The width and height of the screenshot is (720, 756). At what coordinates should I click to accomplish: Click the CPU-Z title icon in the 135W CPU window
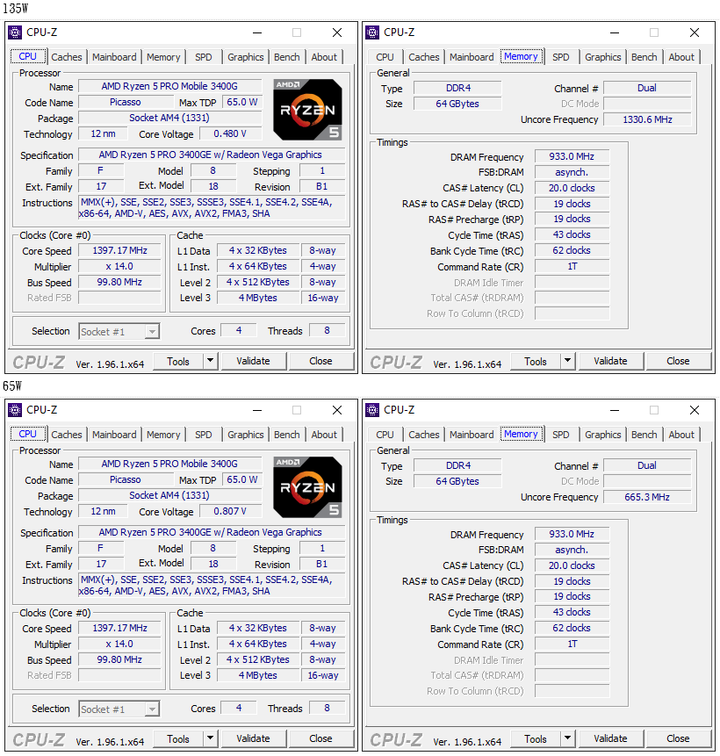coord(15,32)
